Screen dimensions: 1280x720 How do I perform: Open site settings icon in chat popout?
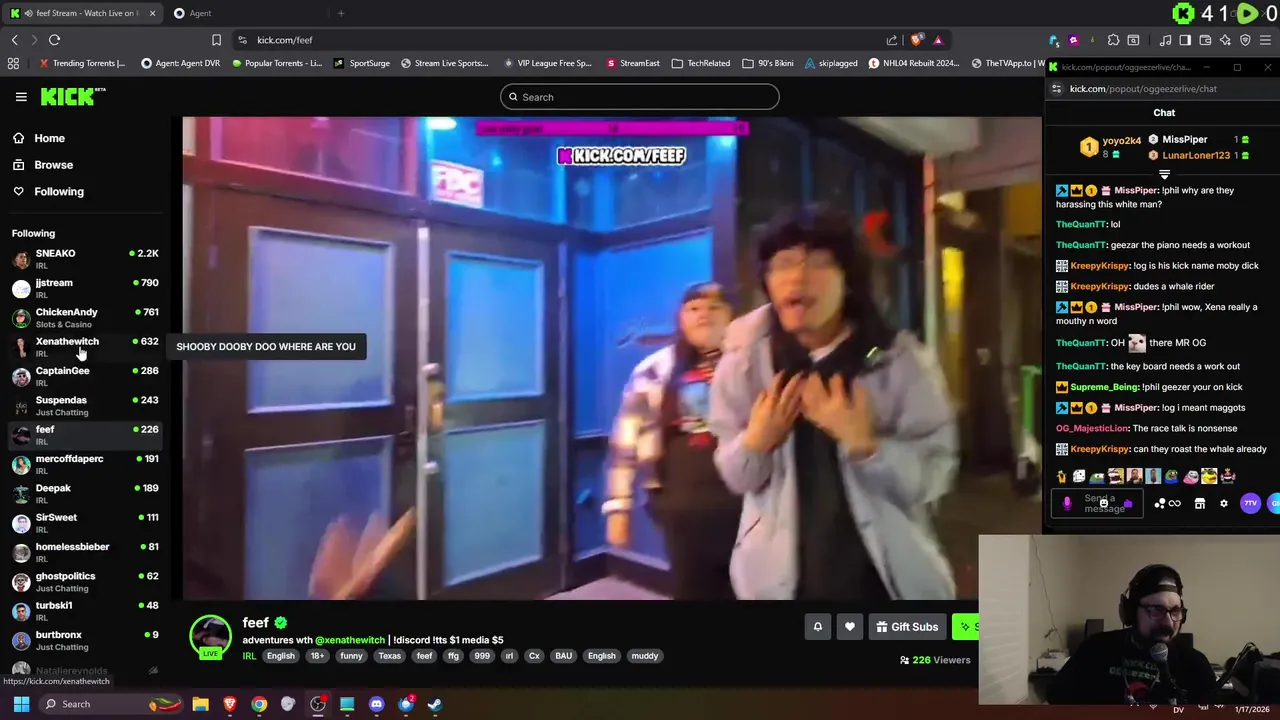pos(1056,89)
